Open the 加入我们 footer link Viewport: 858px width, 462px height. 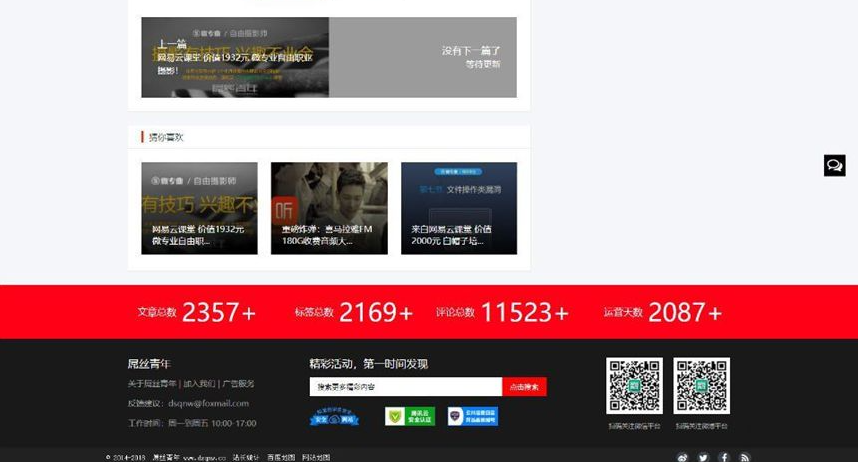pos(199,384)
